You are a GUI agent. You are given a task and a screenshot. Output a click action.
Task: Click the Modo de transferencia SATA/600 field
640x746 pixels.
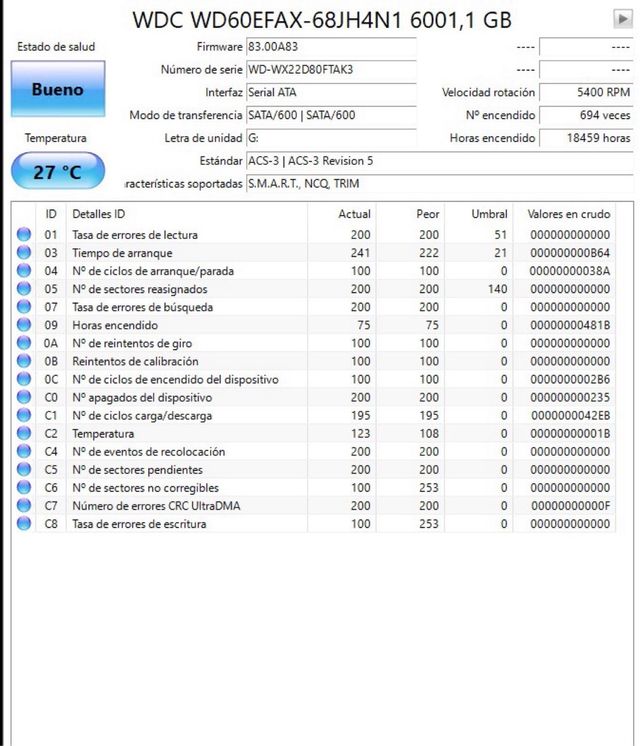point(330,115)
